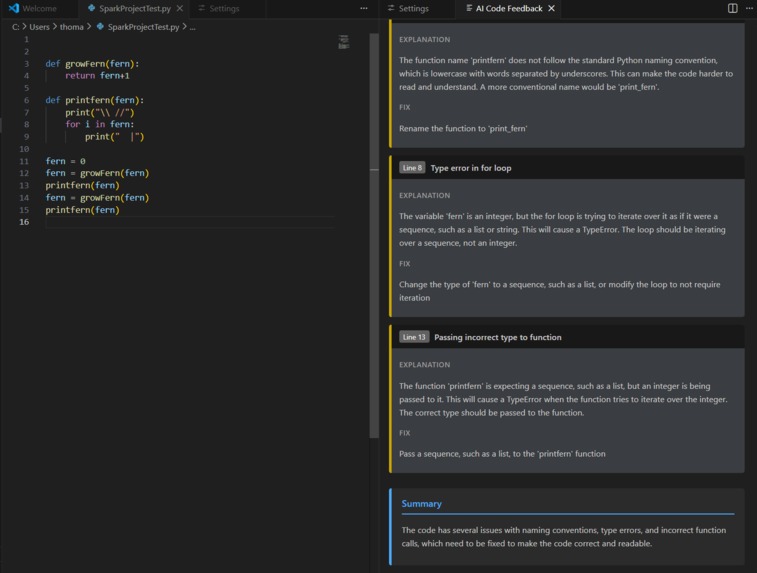This screenshot has height=573, width=757.
Task: Click the C: breadcrumb segment
Action: click(15, 27)
